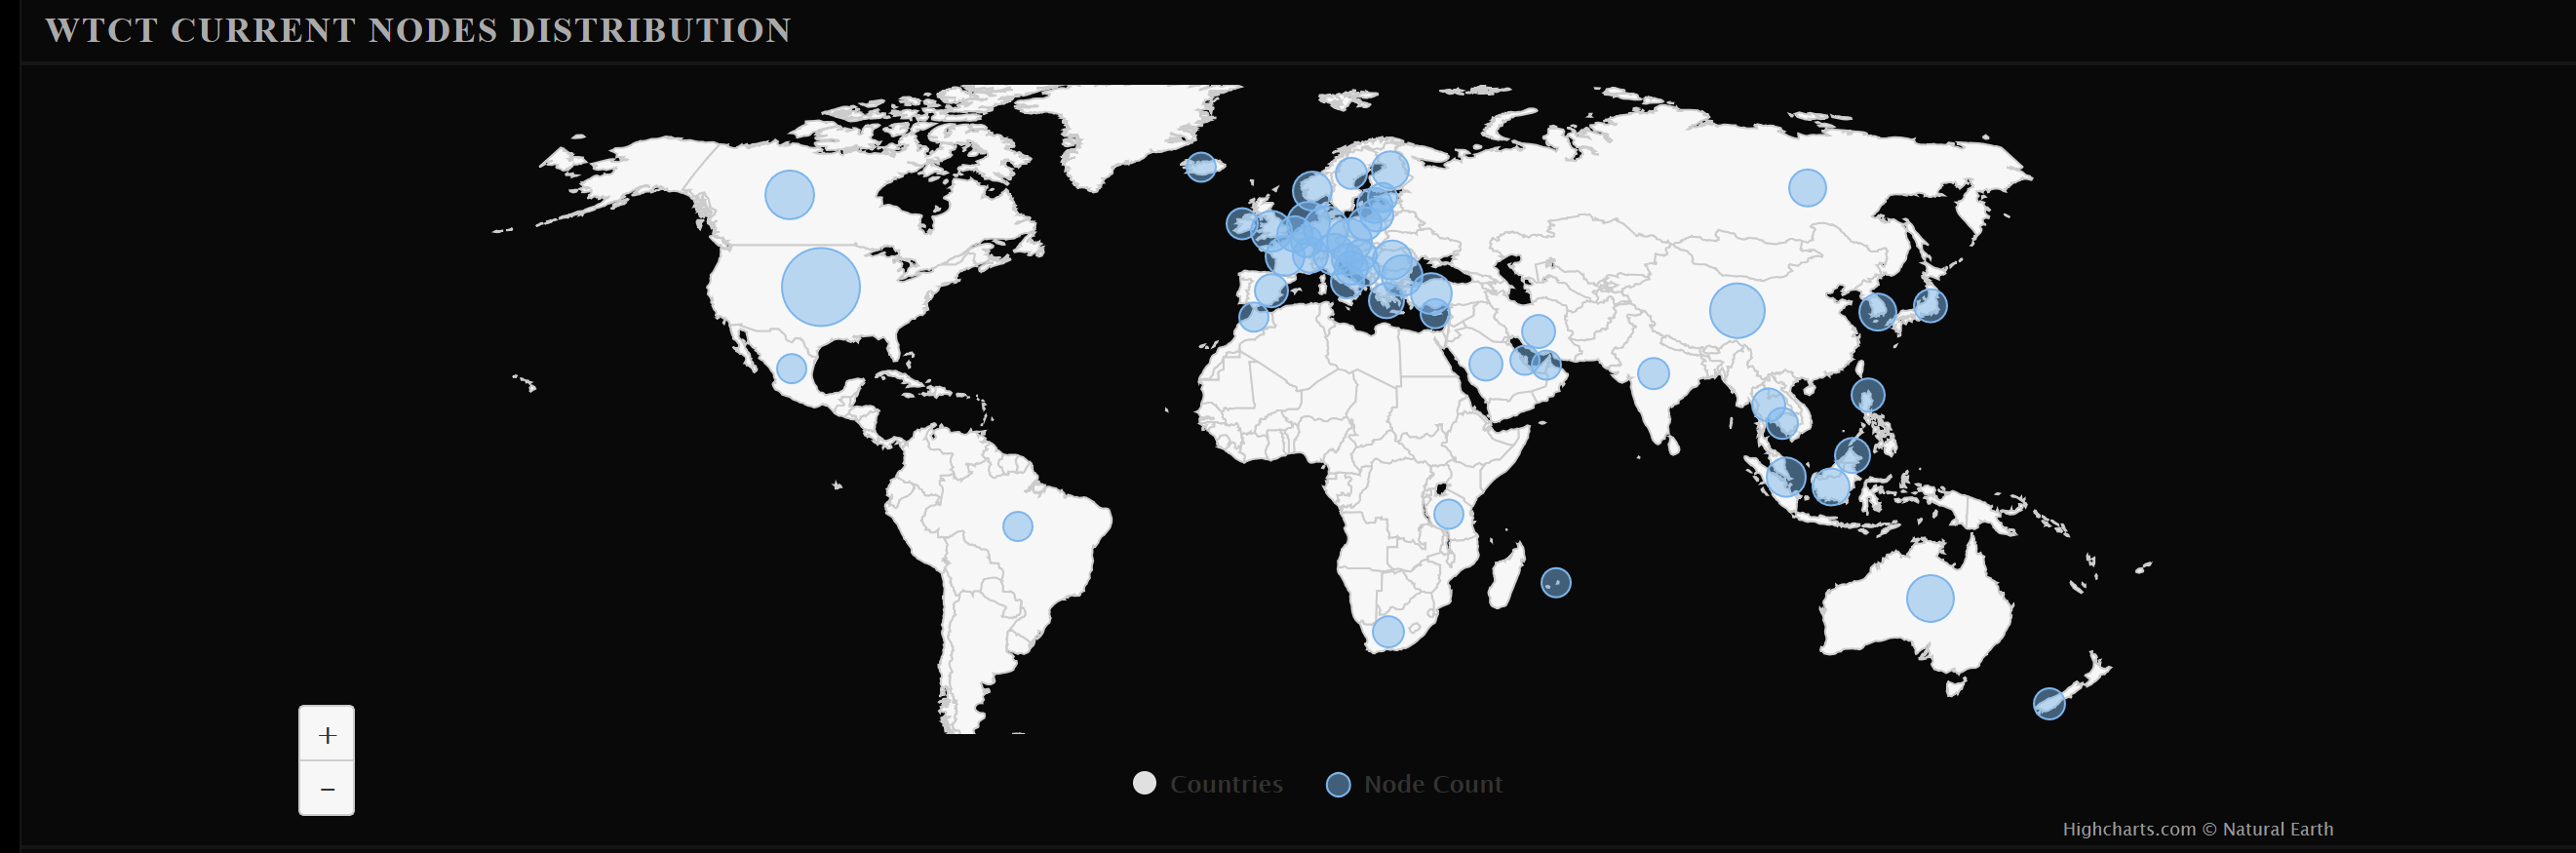Select the Siberia Russia node bubble
This screenshot has width=2576, height=853.
click(x=1807, y=188)
